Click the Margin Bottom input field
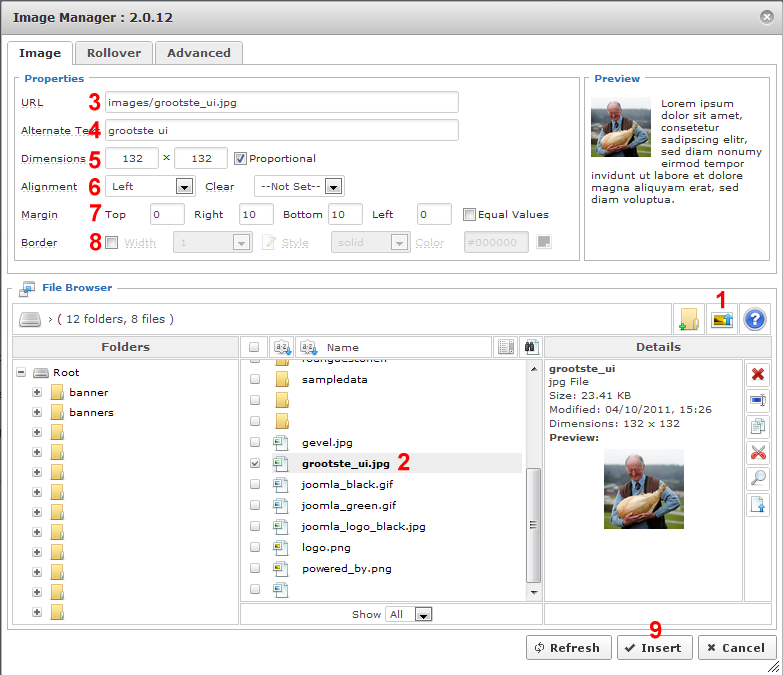The height and width of the screenshot is (675, 783). tap(345, 214)
